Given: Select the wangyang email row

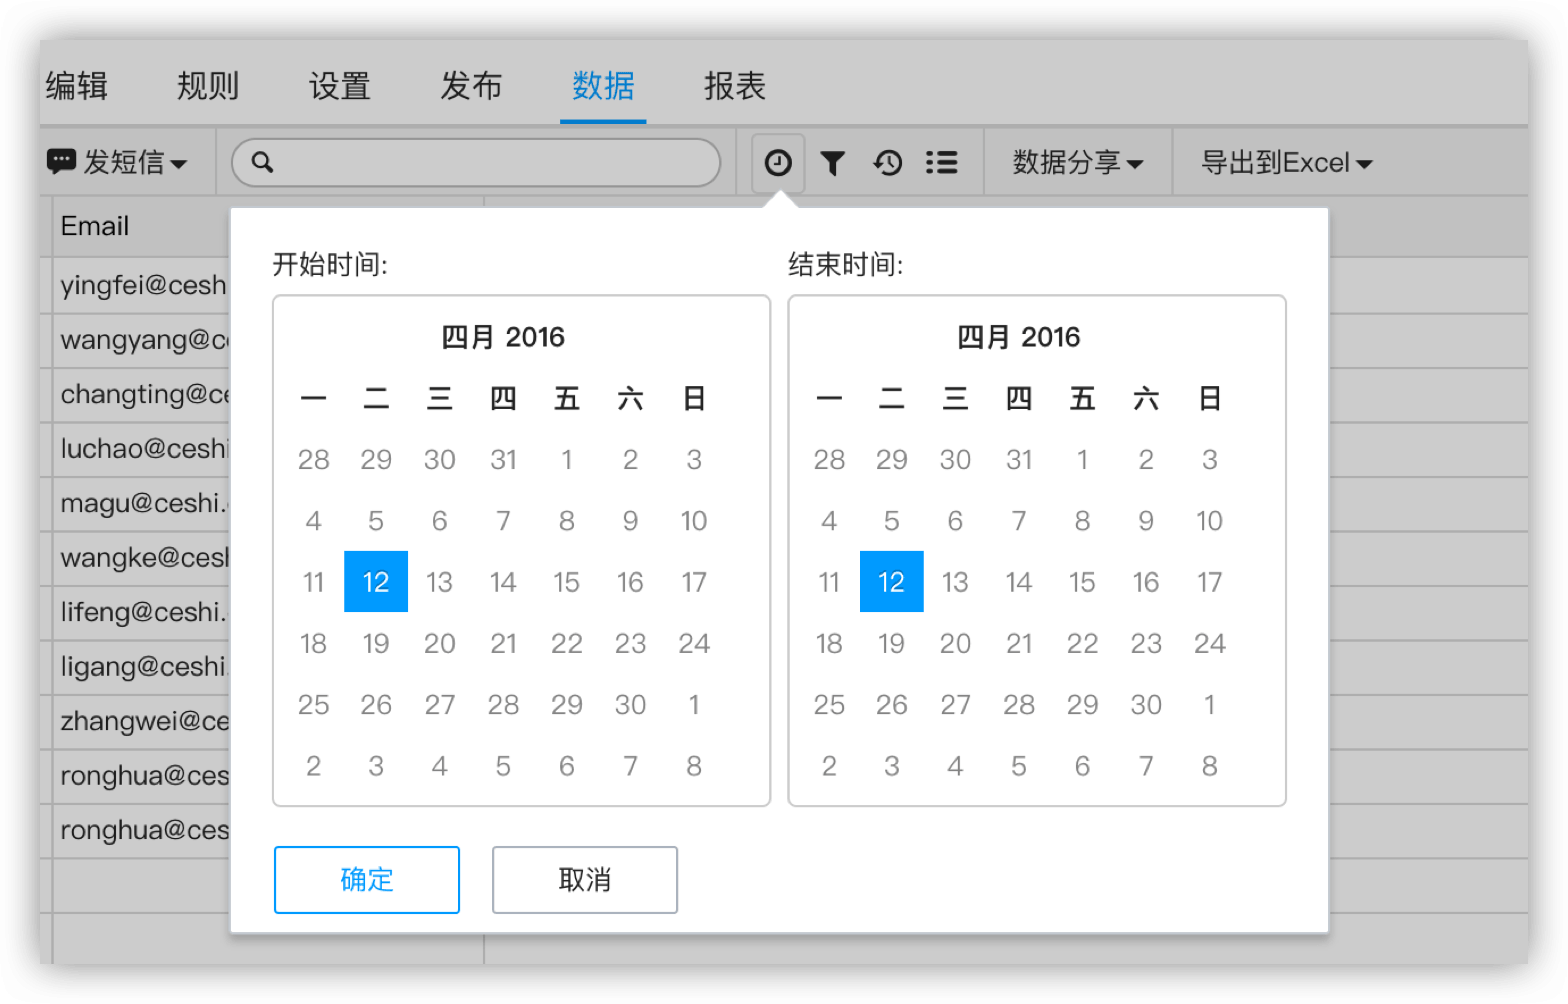Looking at the screenshot, I should (x=143, y=340).
